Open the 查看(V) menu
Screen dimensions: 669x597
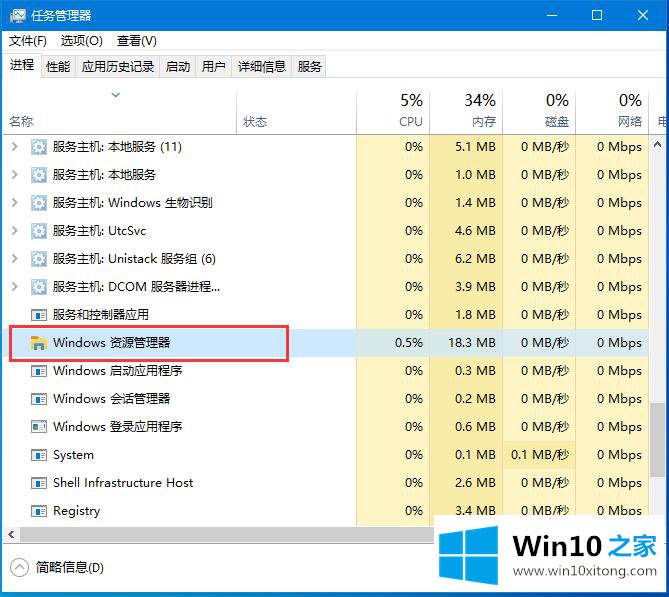tap(137, 41)
